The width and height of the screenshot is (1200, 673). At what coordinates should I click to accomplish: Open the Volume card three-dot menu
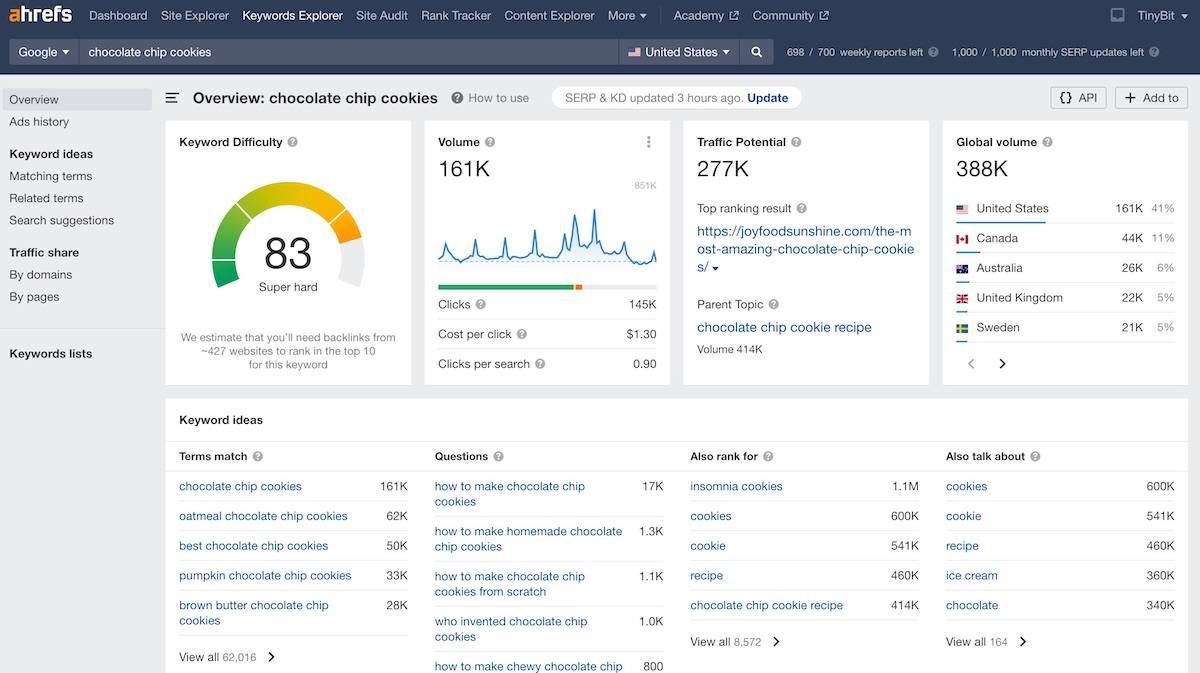point(649,142)
